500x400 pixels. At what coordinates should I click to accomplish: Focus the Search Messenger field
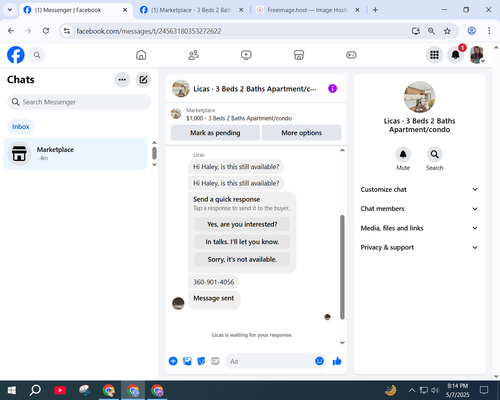tap(79, 102)
